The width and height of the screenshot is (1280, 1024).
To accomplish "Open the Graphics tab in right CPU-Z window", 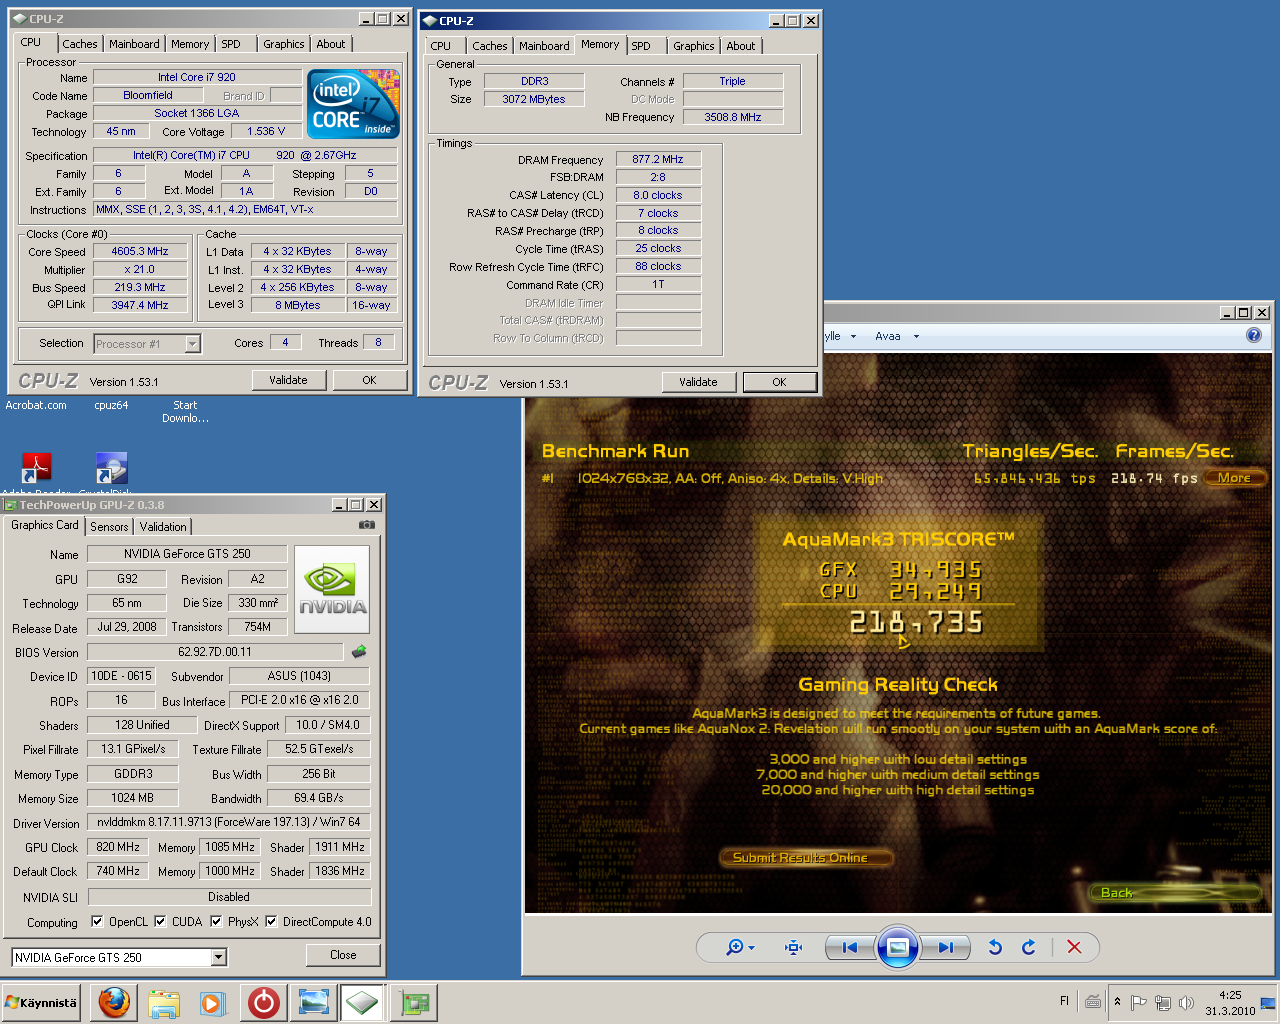I will pos(693,46).
